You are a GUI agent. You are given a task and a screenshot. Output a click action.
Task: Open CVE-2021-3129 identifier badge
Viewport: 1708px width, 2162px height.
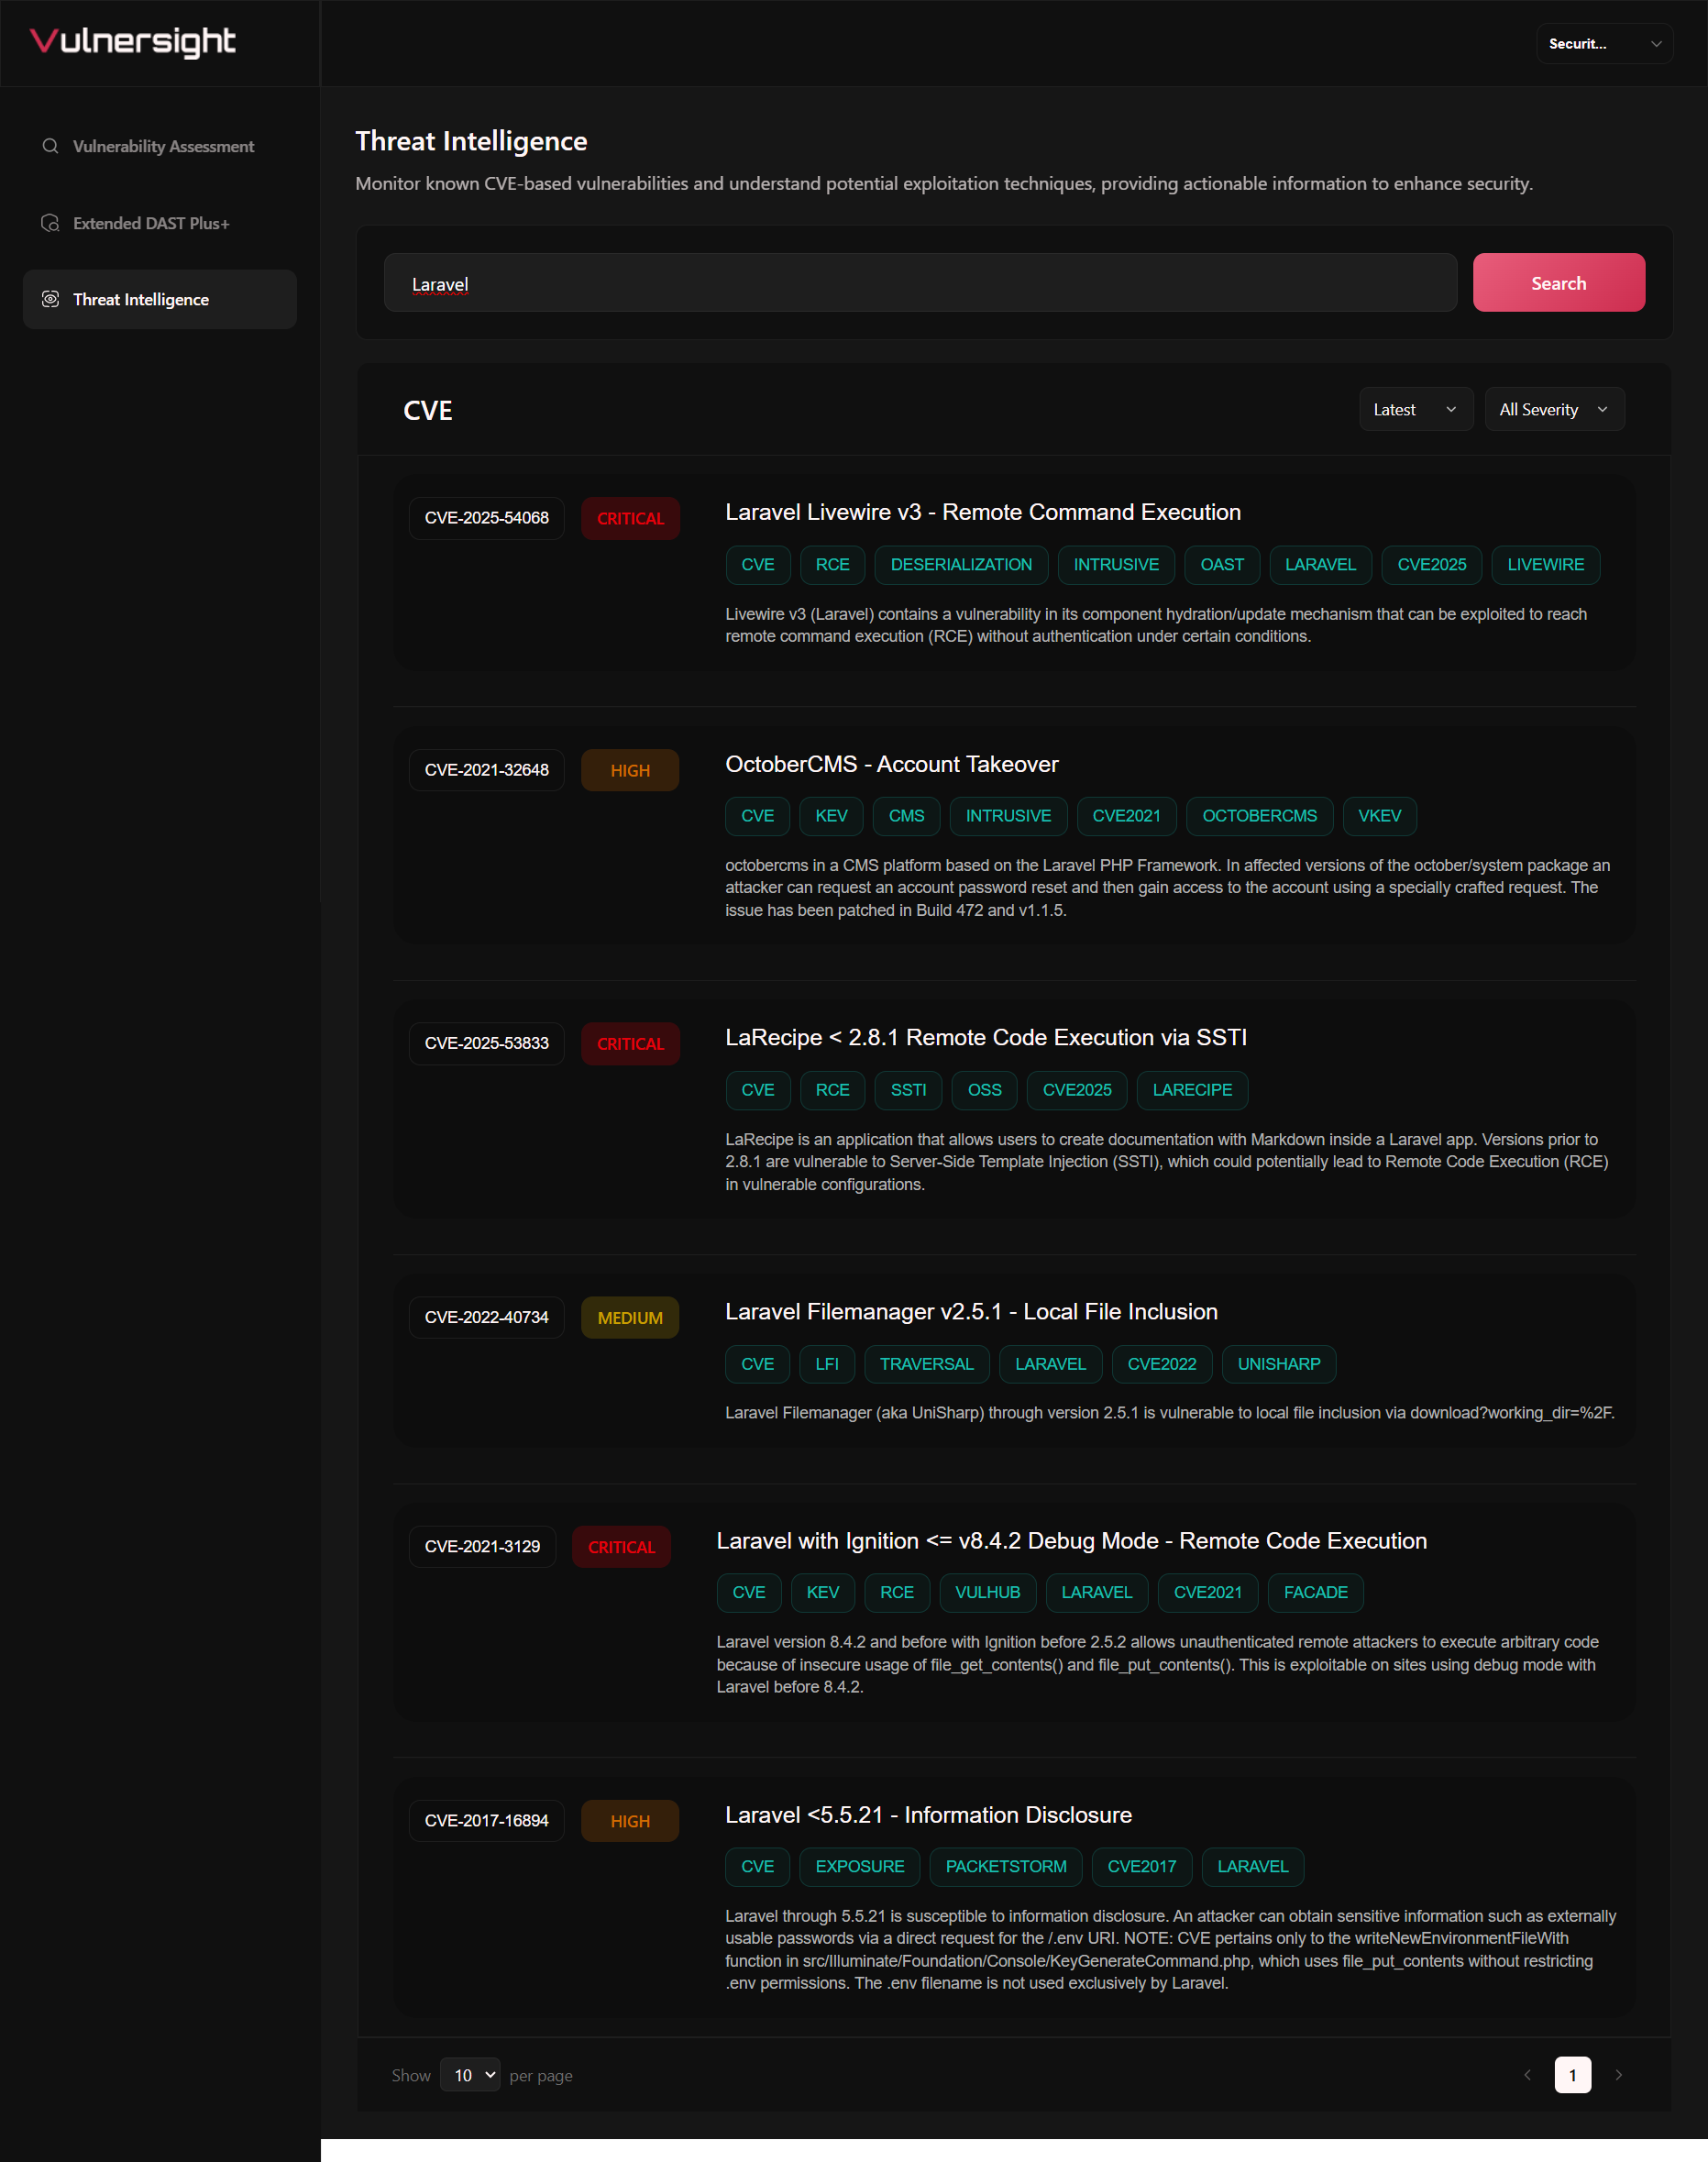[x=482, y=1546]
